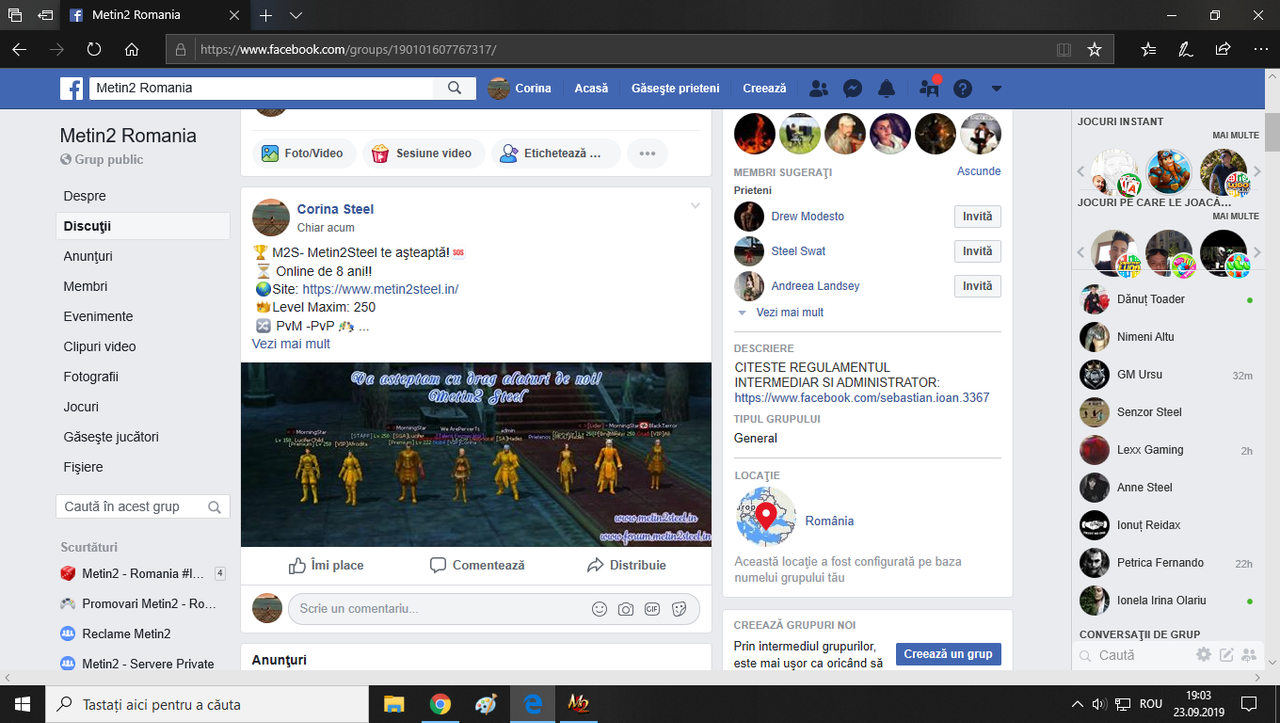The width and height of the screenshot is (1280, 723).
Task: Open the tab list chevron dropdown
Action: [x=296, y=16]
